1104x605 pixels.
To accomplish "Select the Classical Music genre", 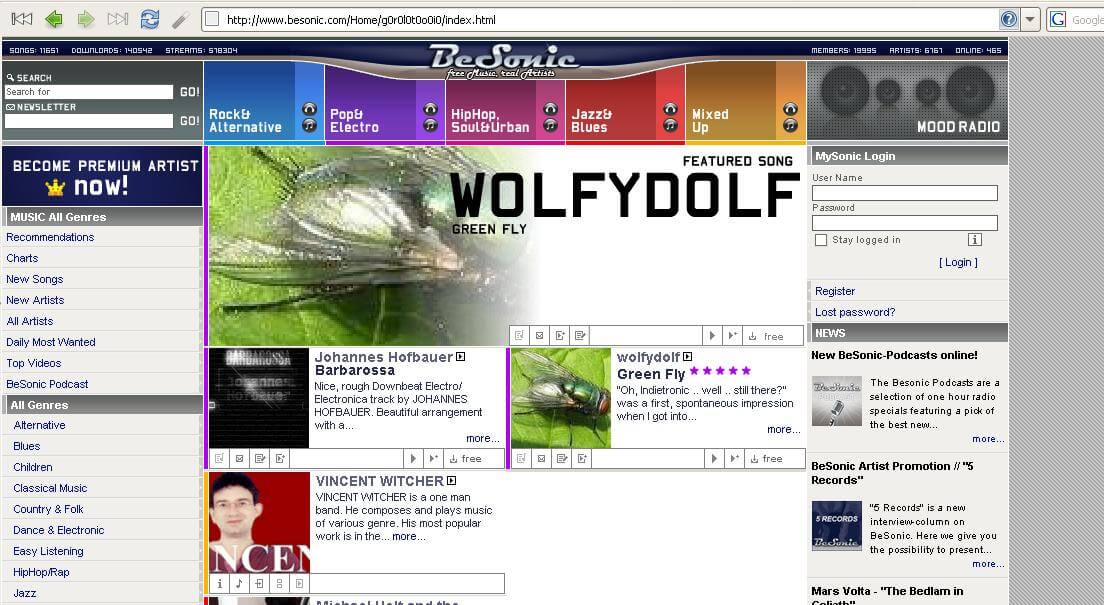I will click(50, 488).
